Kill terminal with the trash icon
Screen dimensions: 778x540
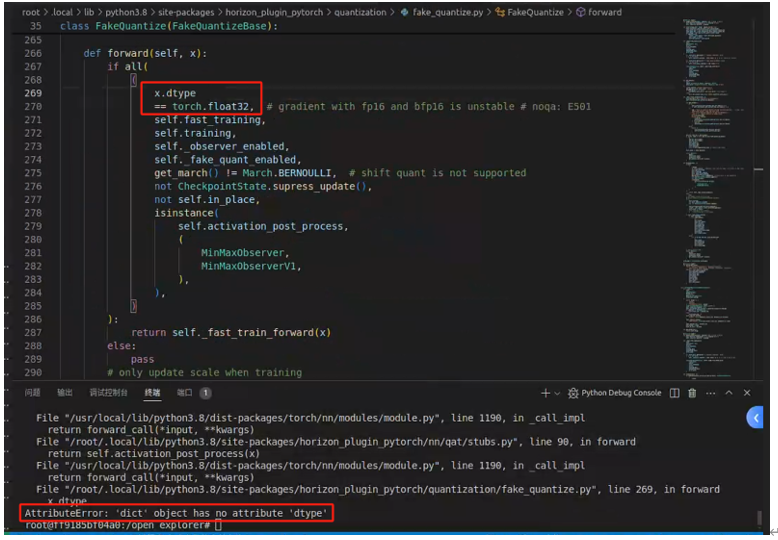point(693,393)
